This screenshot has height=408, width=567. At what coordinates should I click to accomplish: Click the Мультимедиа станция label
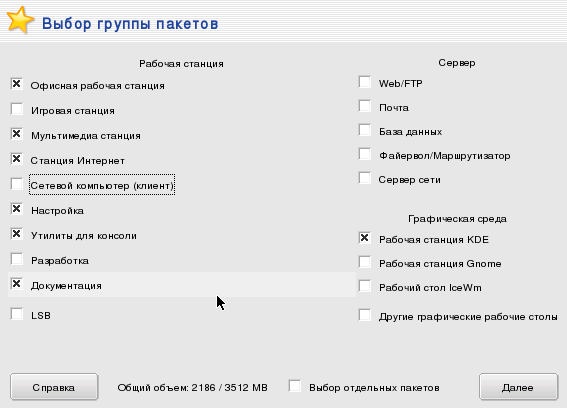86,136
